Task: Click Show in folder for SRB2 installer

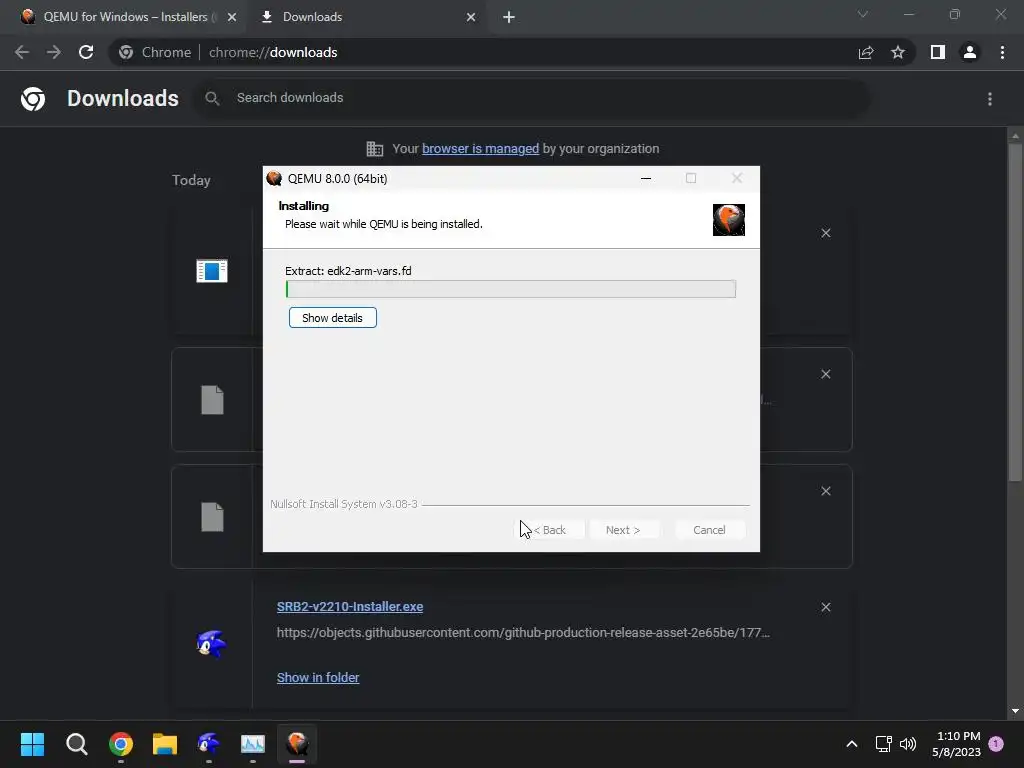Action: 318,678
